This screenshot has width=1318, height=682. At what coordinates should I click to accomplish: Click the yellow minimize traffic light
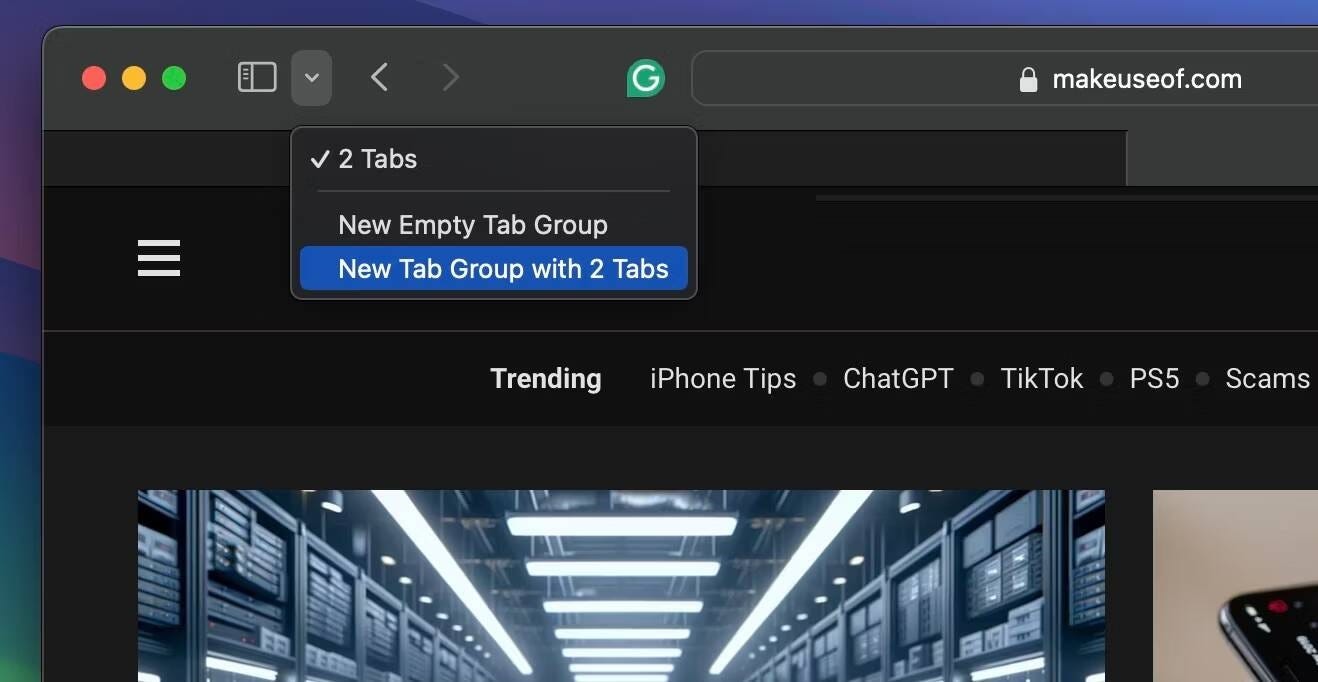pos(134,77)
